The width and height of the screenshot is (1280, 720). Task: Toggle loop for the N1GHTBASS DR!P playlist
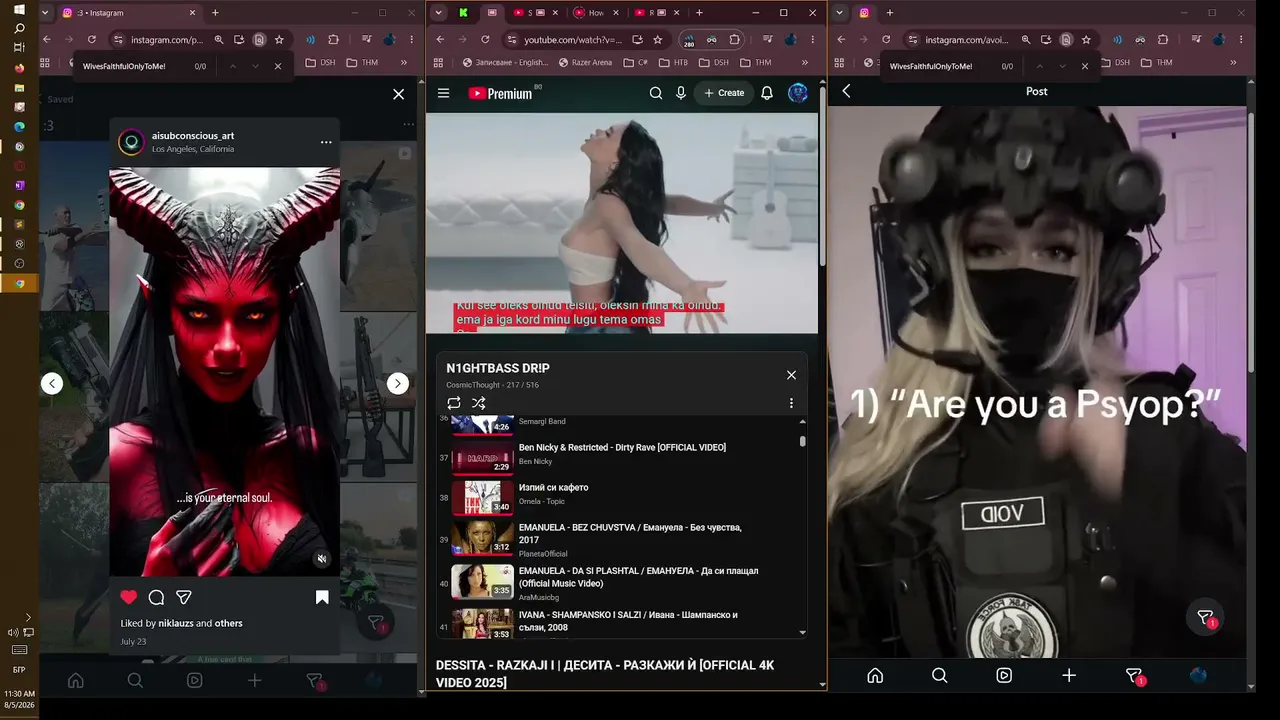(x=454, y=403)
